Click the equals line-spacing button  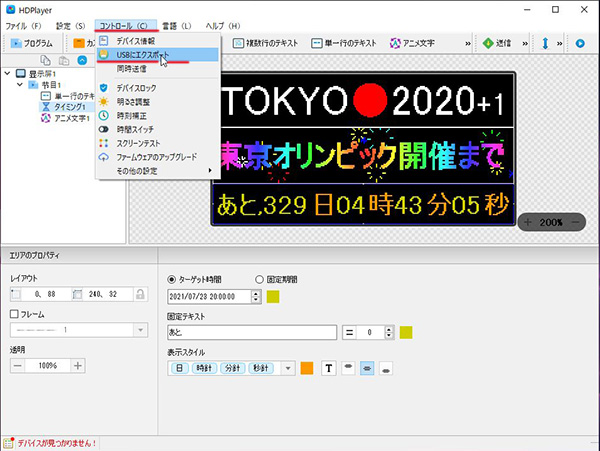click(349, 332)
